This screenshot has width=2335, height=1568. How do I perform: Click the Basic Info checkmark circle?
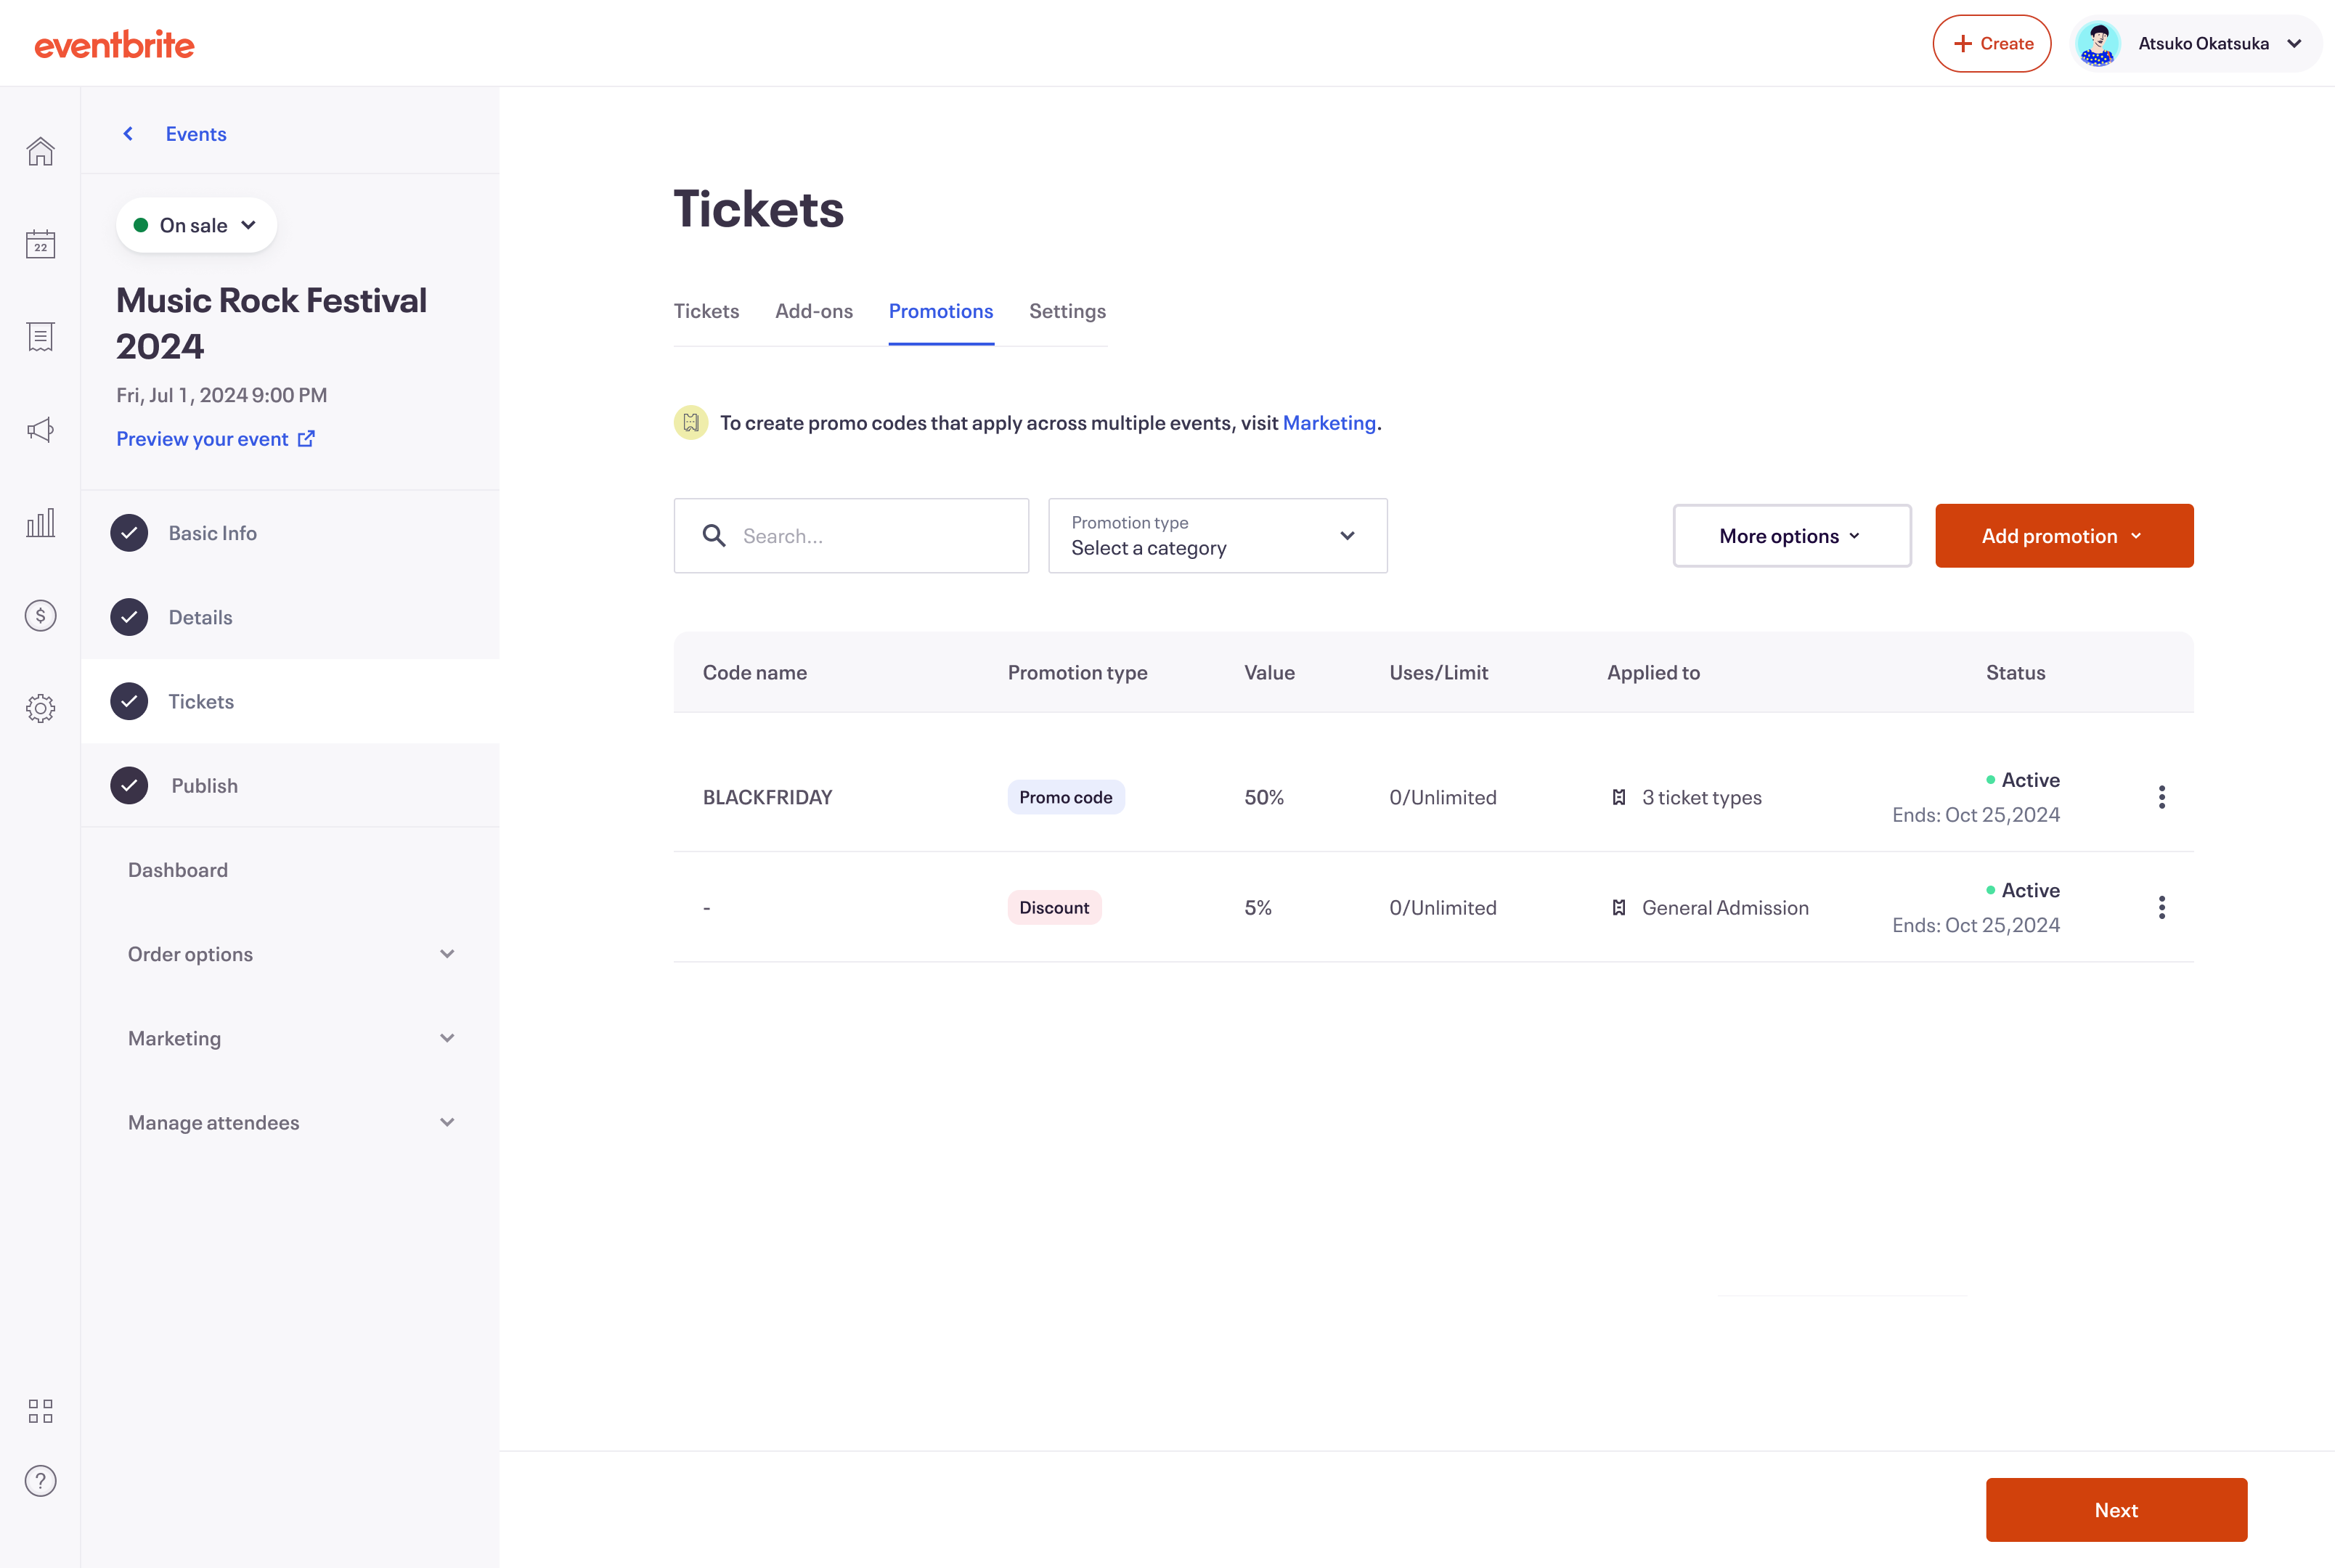(x=129, y=533)
